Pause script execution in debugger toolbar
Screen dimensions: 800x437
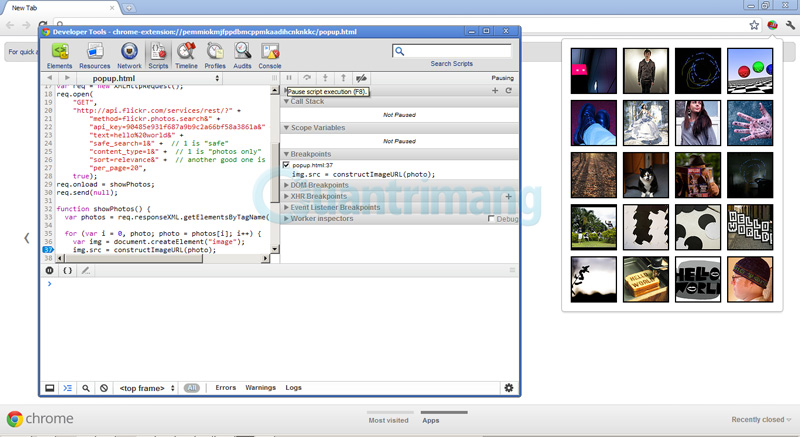[x=289, y=78]
